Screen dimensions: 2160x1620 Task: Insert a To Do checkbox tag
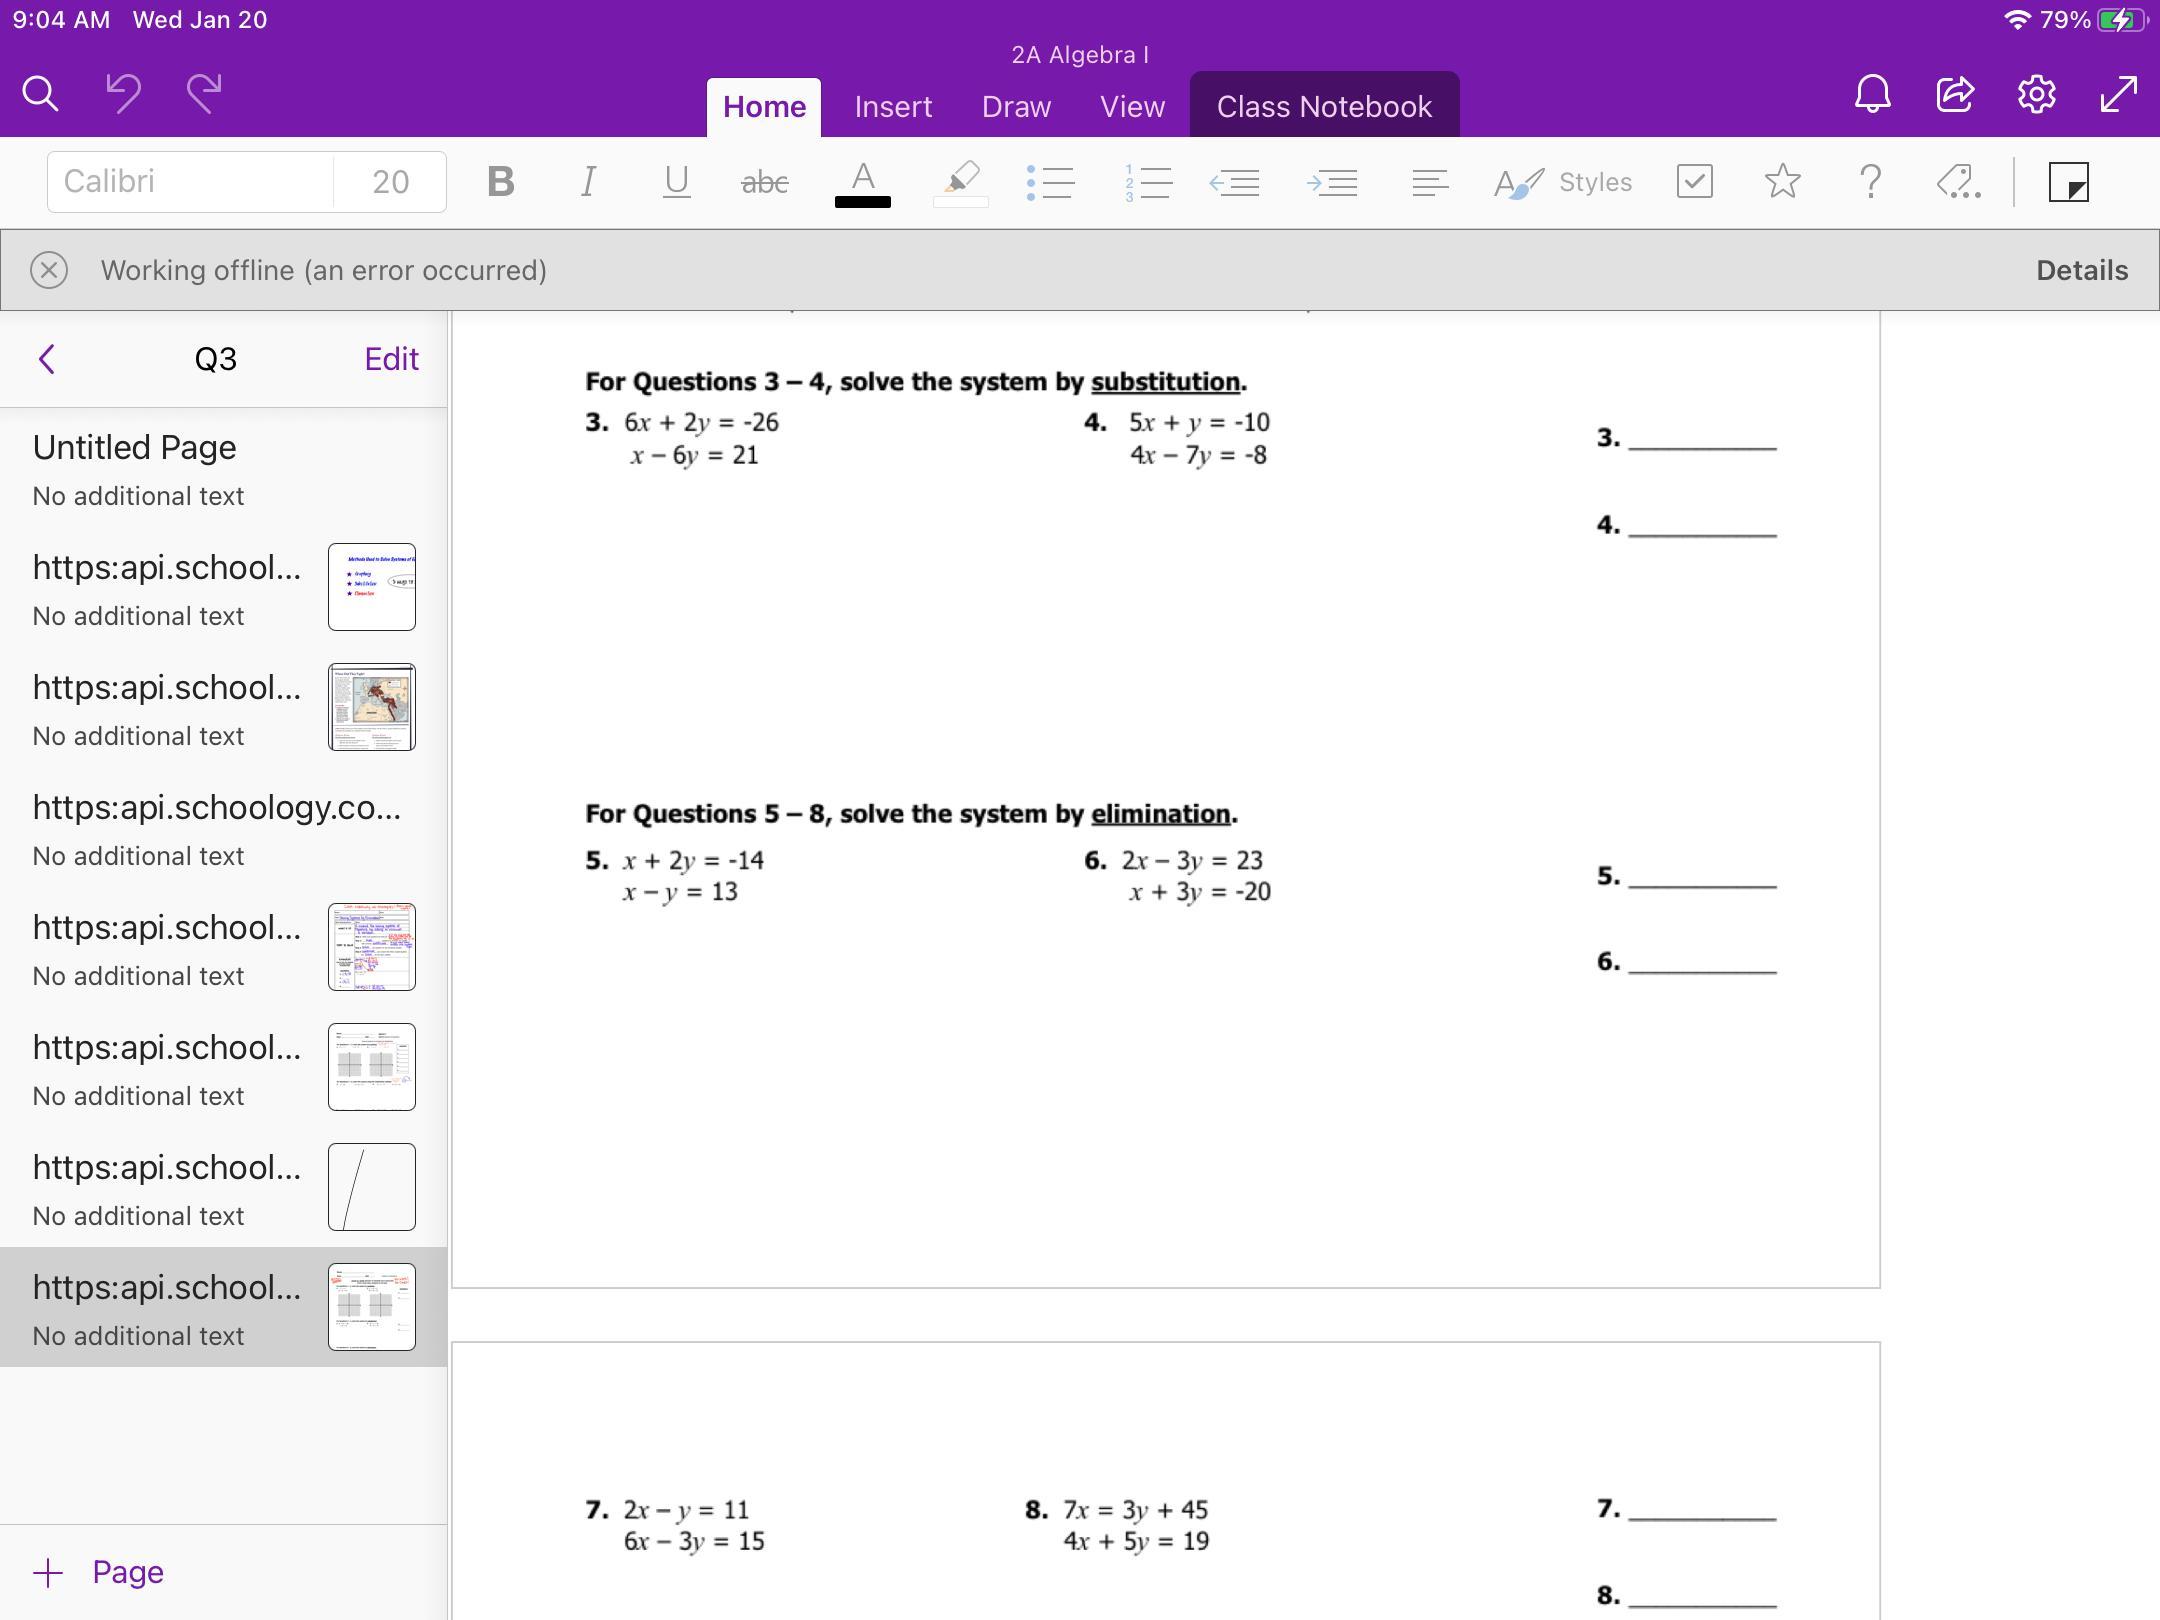1694,182
